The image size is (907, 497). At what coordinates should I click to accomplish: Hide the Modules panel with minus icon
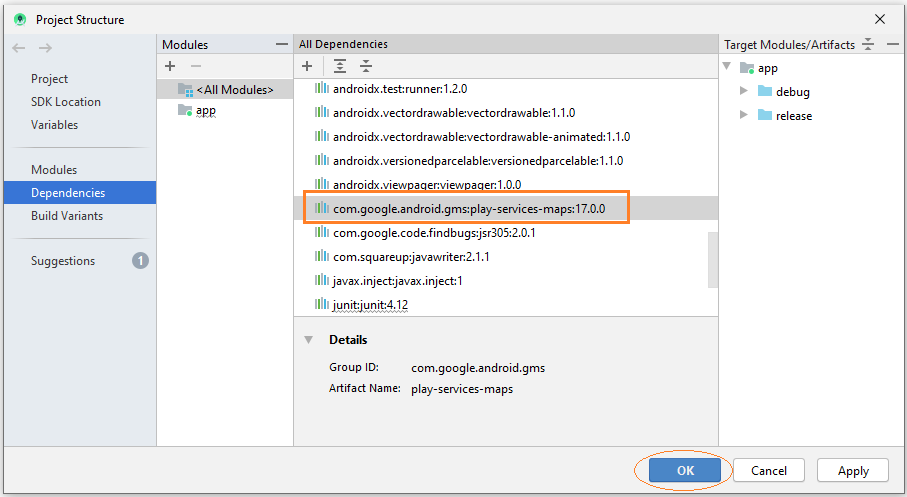(282, 45)
